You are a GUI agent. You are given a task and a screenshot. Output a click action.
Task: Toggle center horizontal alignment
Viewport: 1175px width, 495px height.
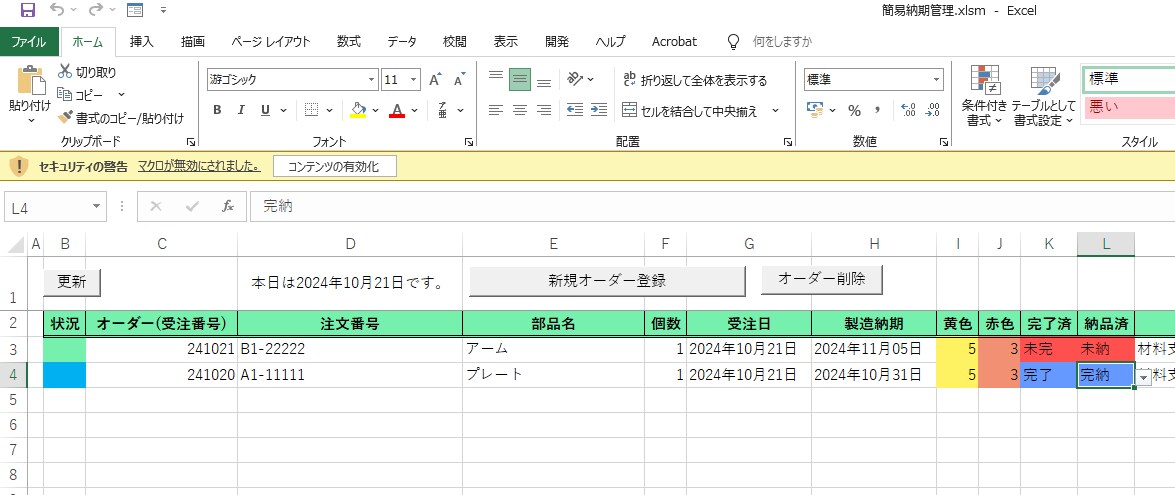click(x=520, y=110)
